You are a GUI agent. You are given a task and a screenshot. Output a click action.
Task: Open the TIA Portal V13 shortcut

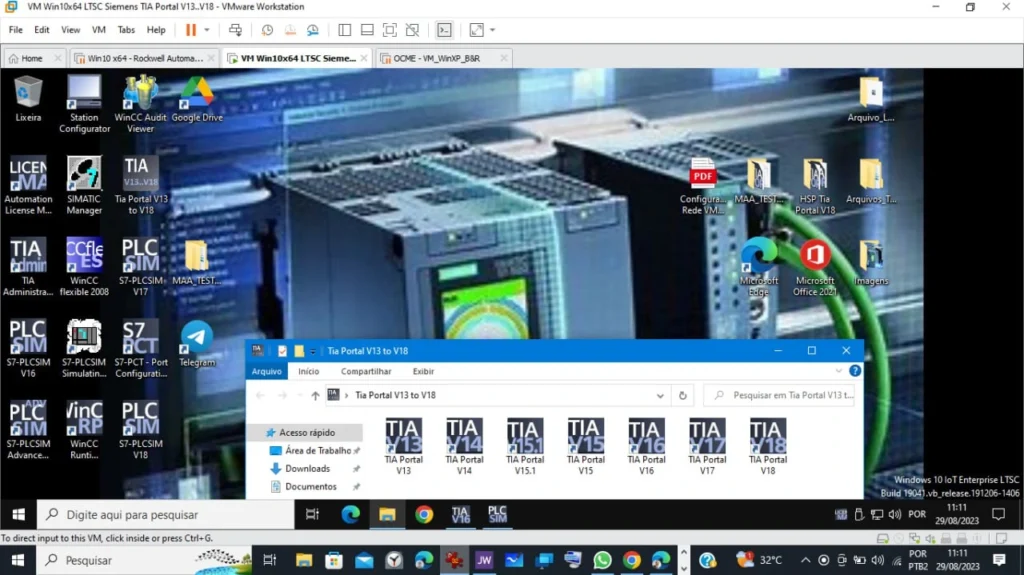click(403, 446)
